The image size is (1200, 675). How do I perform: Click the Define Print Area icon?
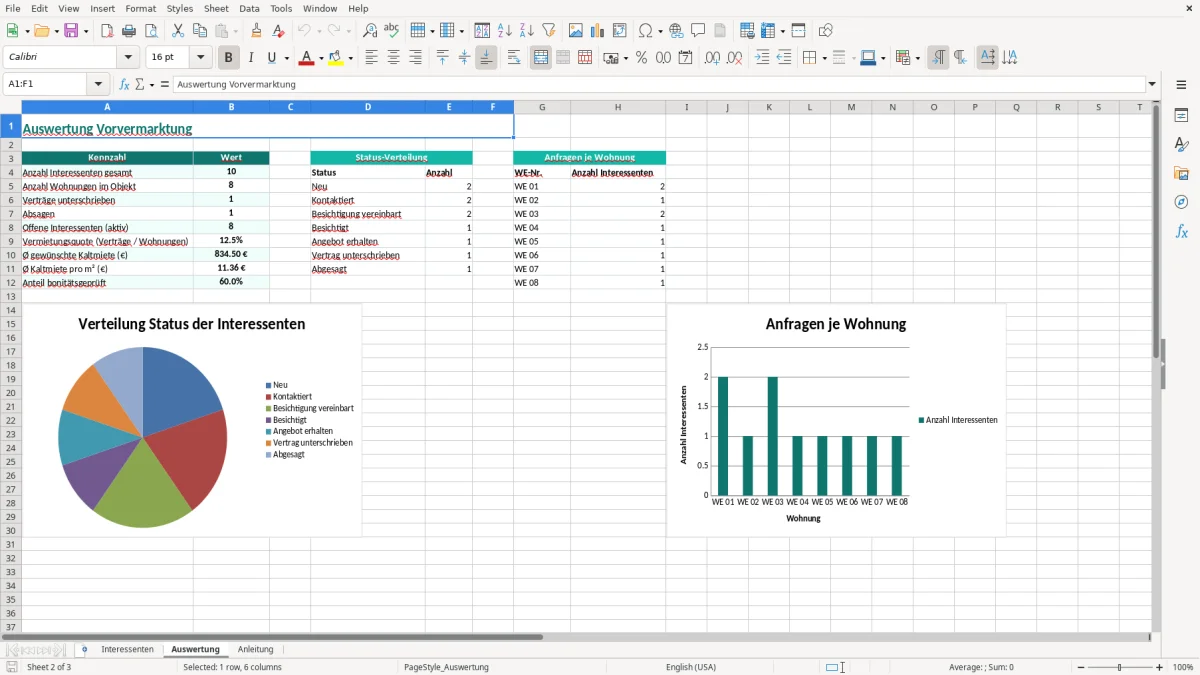coord(746,31)
